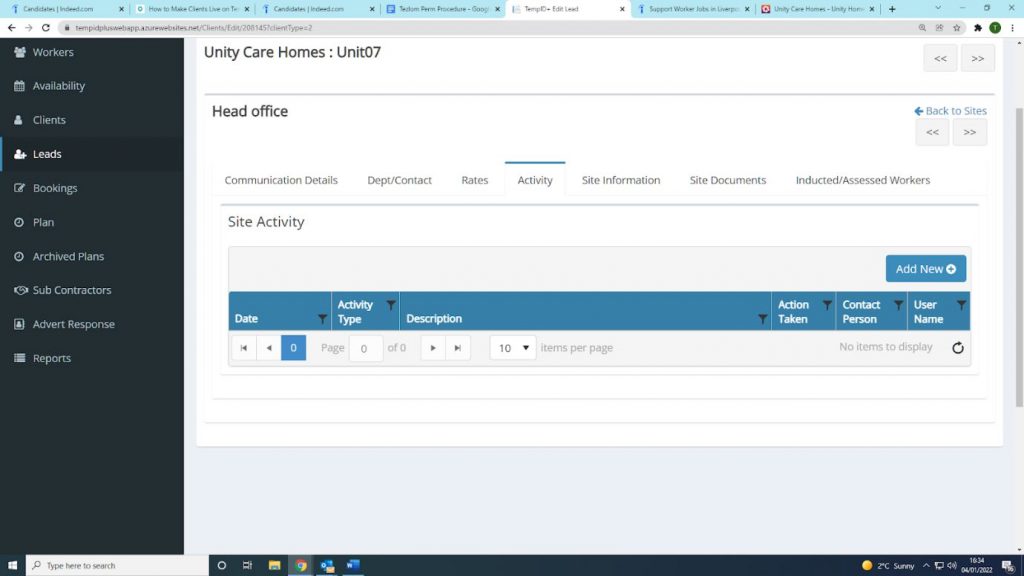Go to the first page of the grid
This screenshot has width=1024, height=576.
click(244, 348)
